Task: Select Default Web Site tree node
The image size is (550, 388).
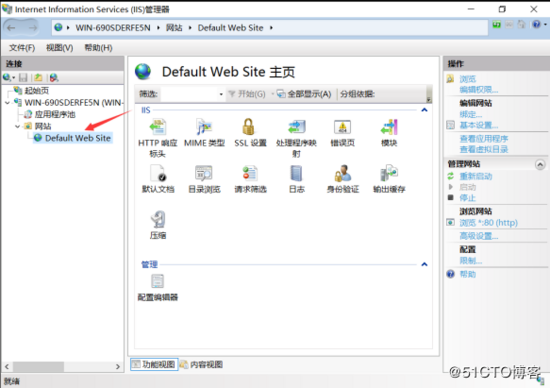Action: (78, 138)
